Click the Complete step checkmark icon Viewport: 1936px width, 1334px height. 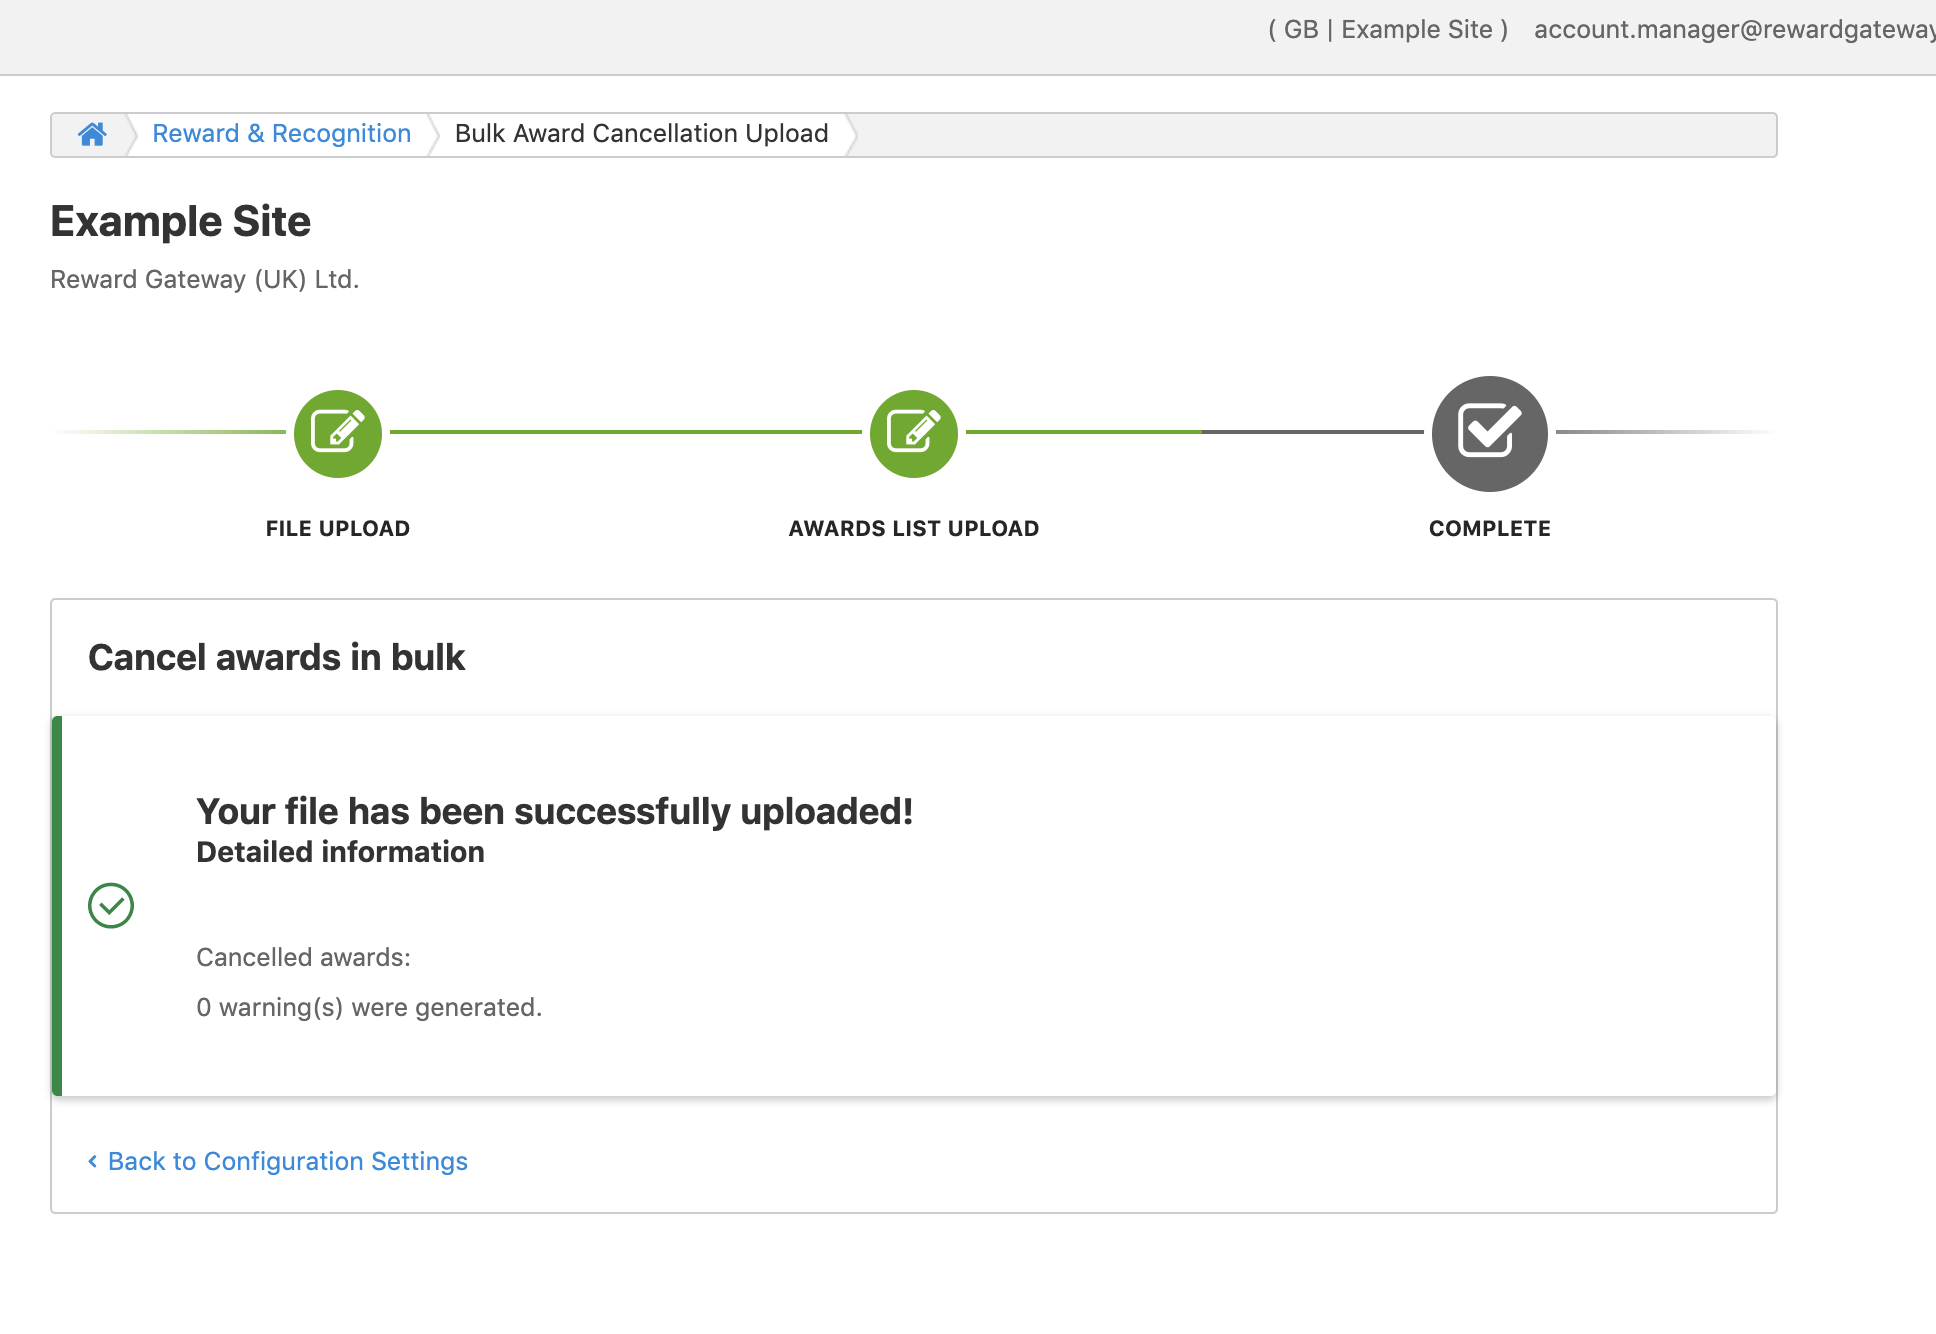1490,433
